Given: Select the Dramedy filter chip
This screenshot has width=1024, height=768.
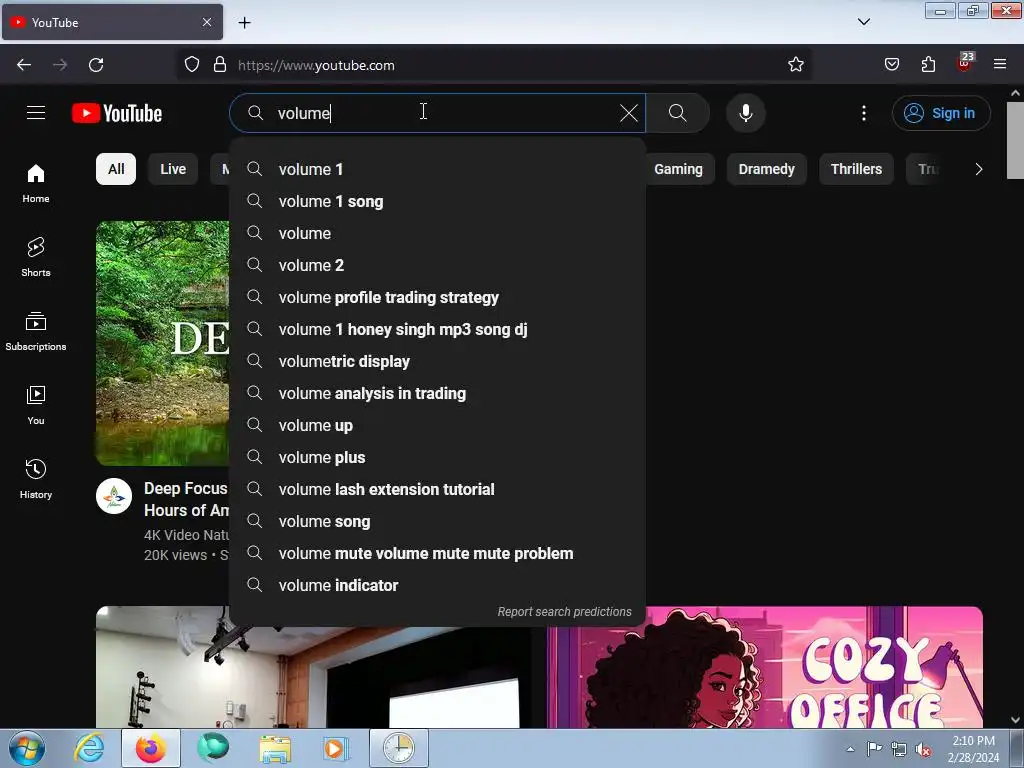Looking at the screenshot, I should coord(767,169).
